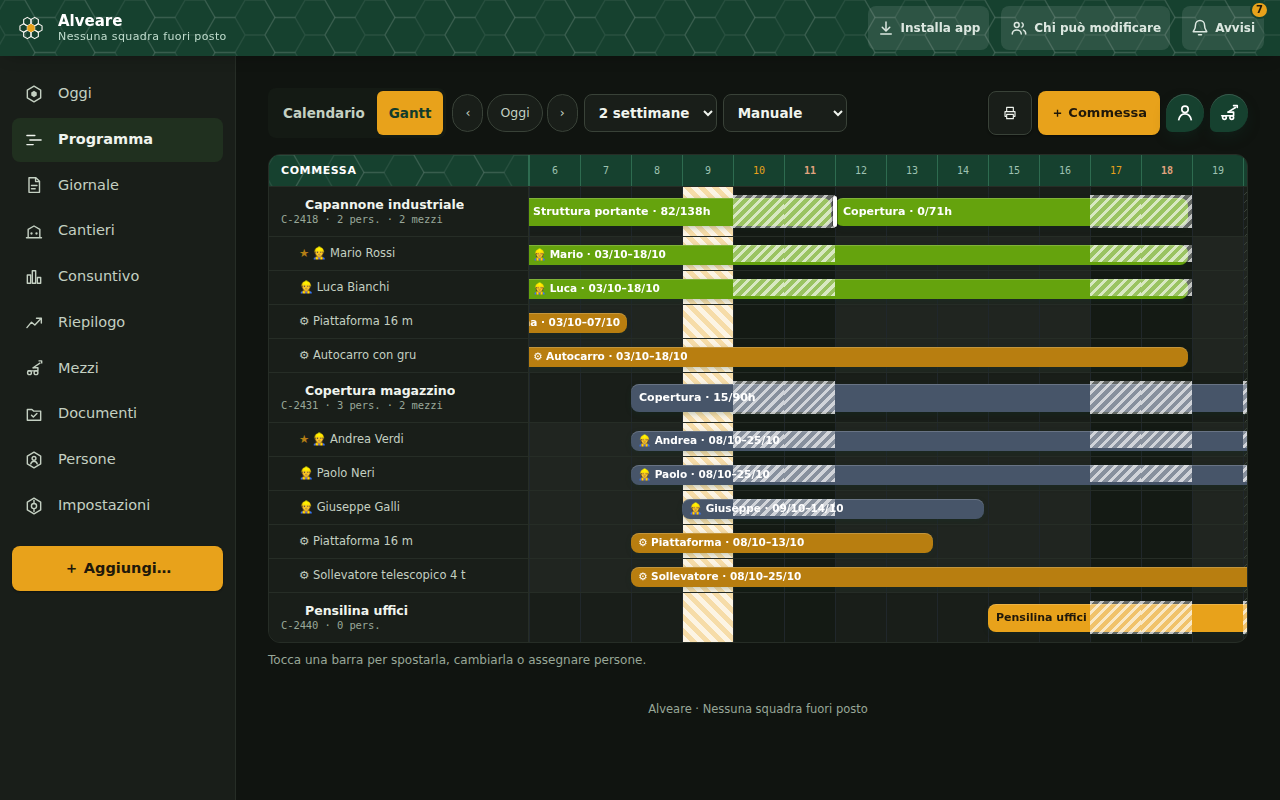Image resolution: width=1280 pixels, height=800 pixels.
Task: Click the Documenti sidebar icon
Action: click(x=34, y=414)
